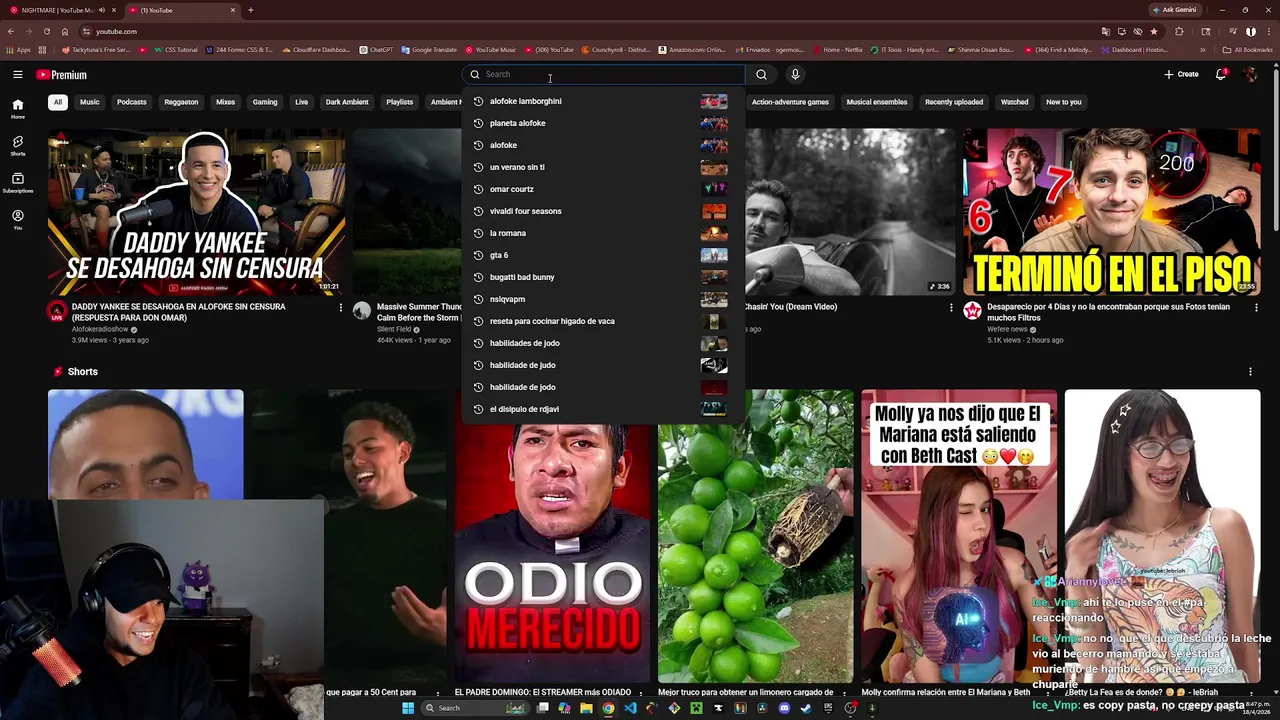The image size is (1280, 720).
Task: Select the Live filter chip
Action: click(x=301, y=102)
